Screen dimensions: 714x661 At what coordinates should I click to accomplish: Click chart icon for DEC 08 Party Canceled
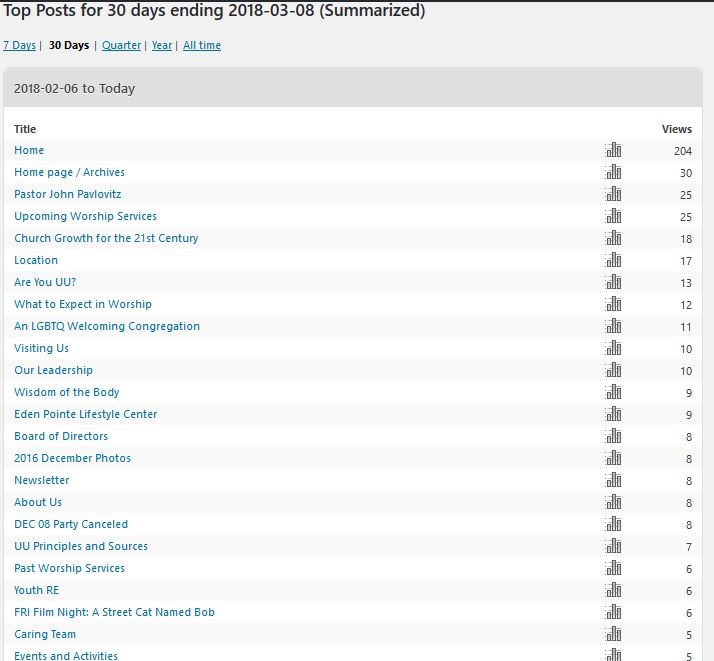[x=613, y=524]
